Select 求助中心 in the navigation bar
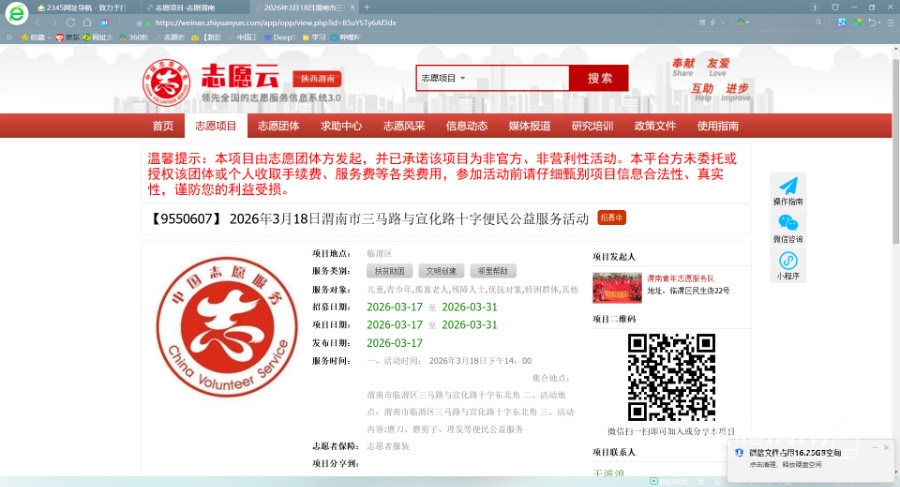The width and height of the screenshot is (900, 487). (341, 126)
